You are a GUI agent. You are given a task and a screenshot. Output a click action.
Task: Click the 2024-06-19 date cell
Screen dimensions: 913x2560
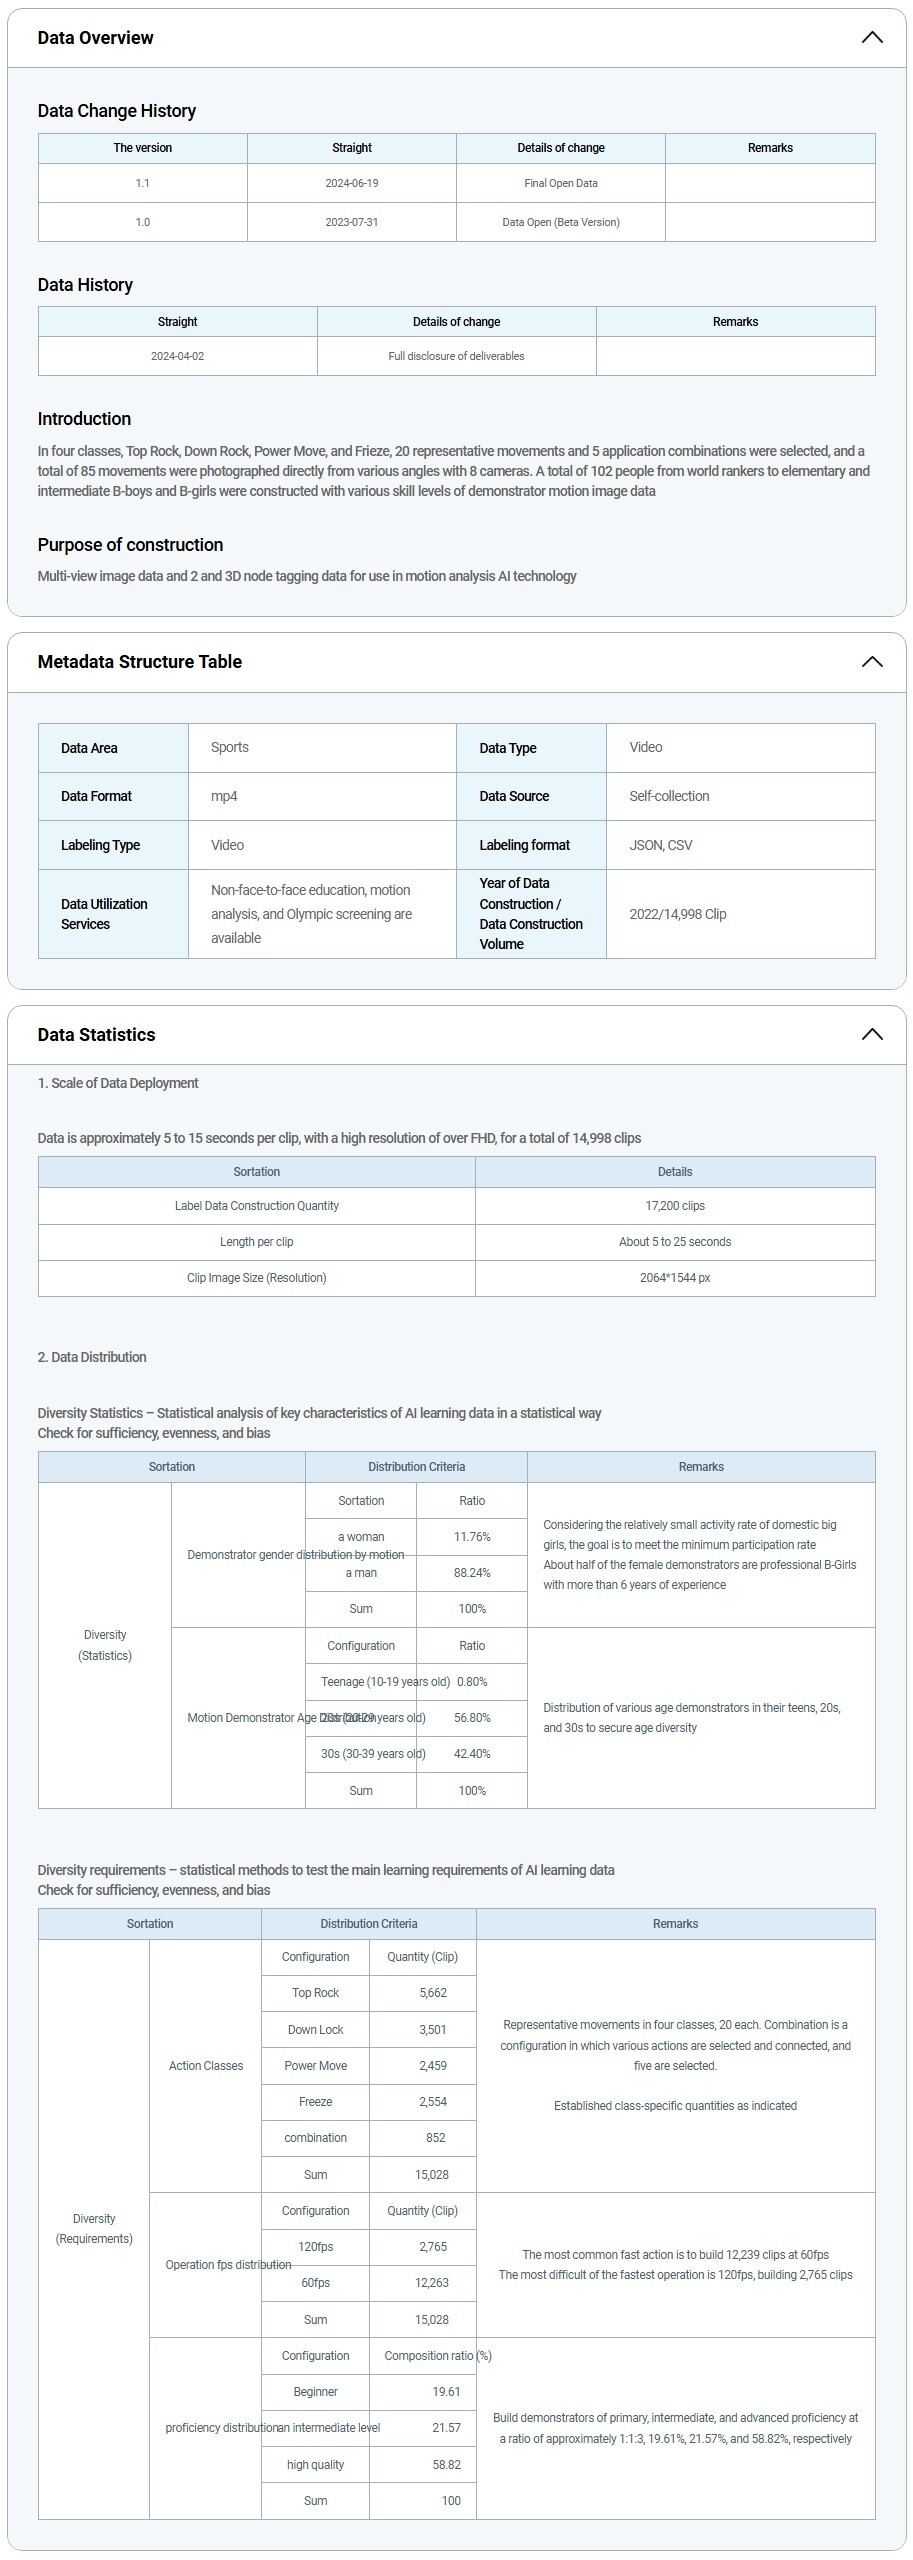tap(351, 183)
